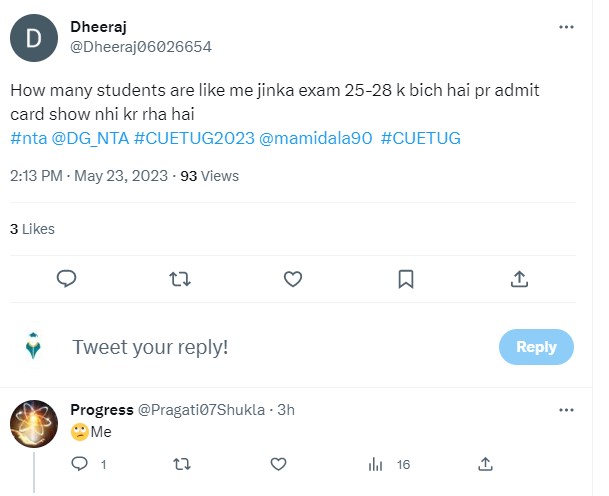This screenshot has width=609, height=496.
Task: Retweet Dheeraj's tweet
Action: click(180, 278)
